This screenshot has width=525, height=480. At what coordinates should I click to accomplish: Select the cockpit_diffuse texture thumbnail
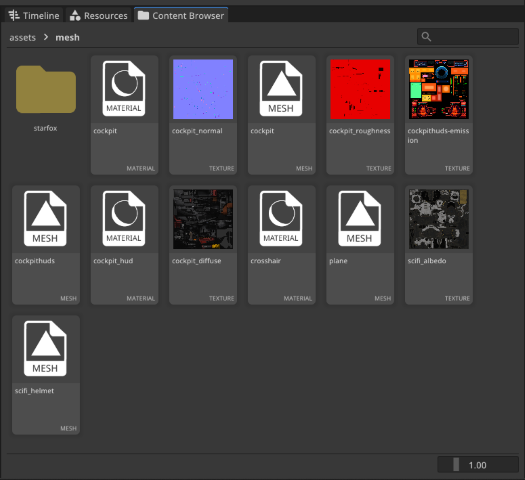[203, 219]
